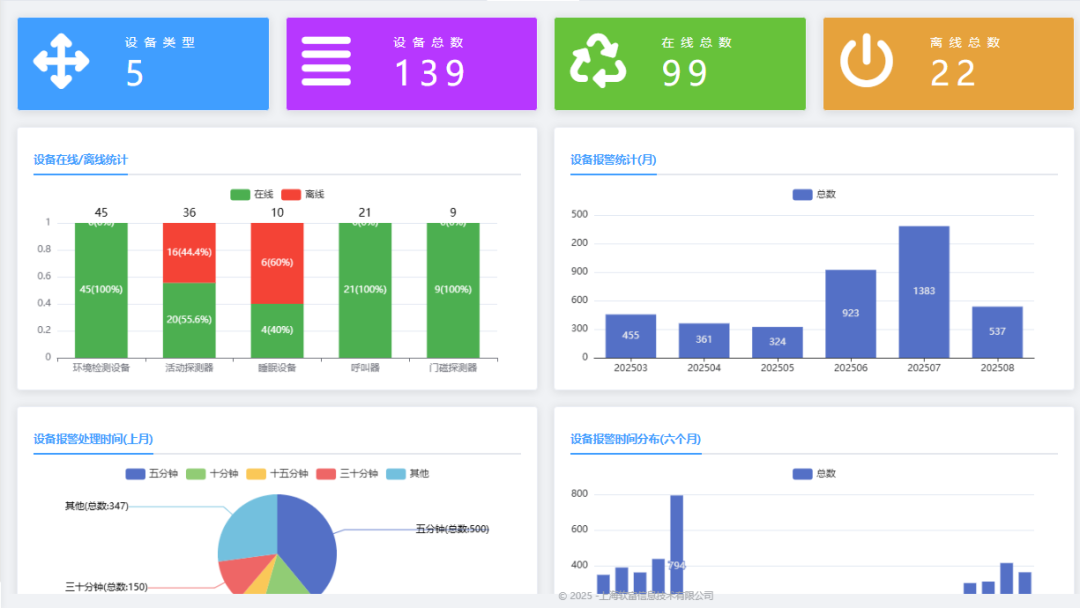1080x608 pixels.
Task: Toggle the 十五分钟 legend item
Action: pos(277,474)
